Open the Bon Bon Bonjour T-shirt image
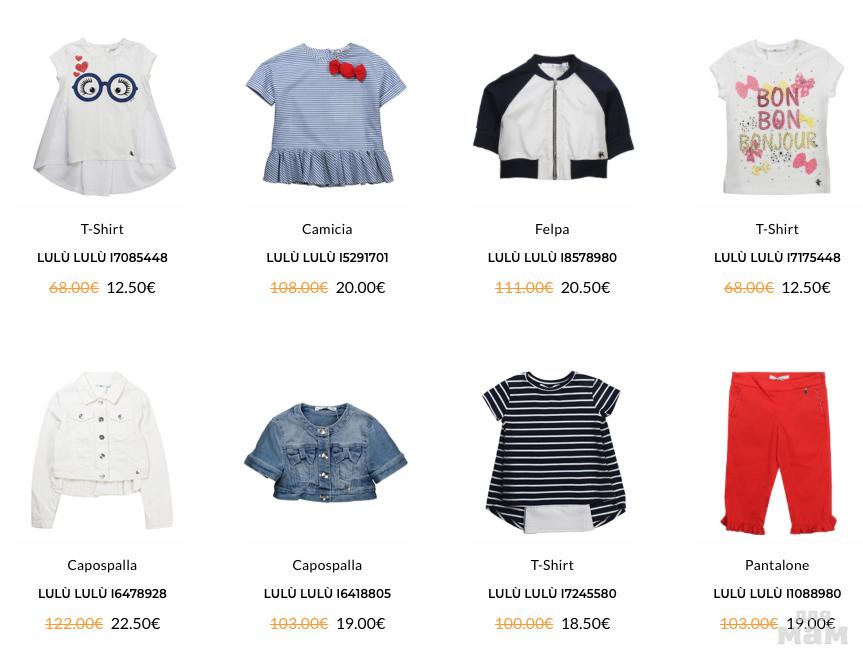 [777, 116]
